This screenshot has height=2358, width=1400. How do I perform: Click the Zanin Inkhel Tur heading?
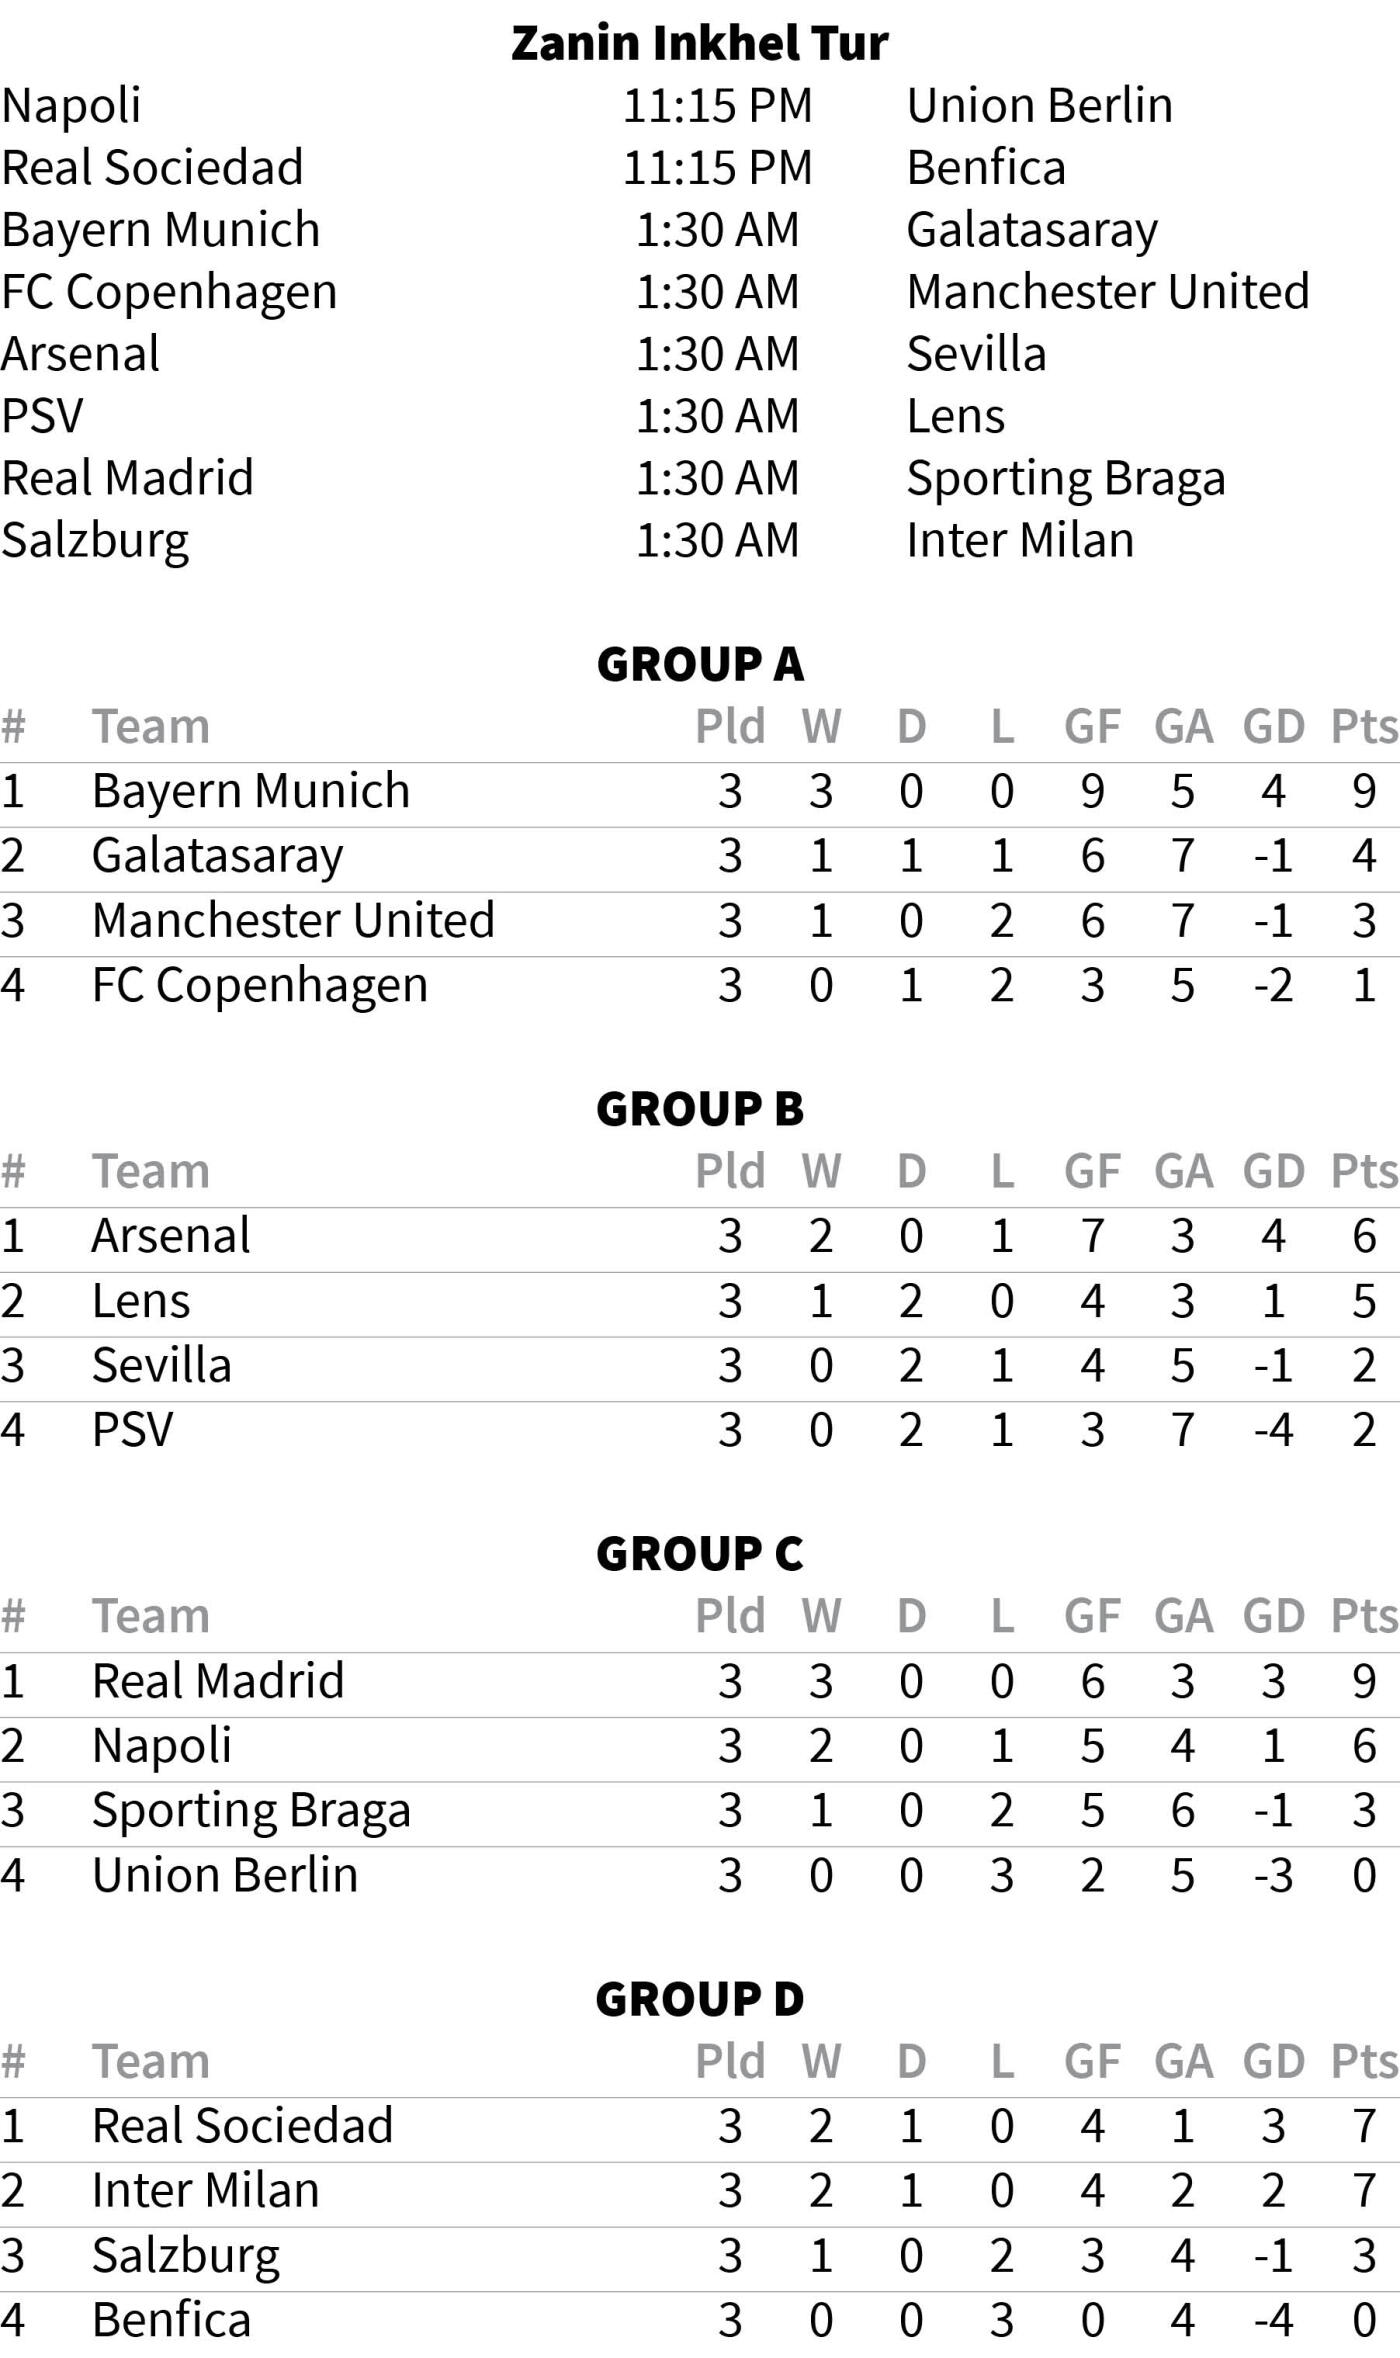pos(699,43)
